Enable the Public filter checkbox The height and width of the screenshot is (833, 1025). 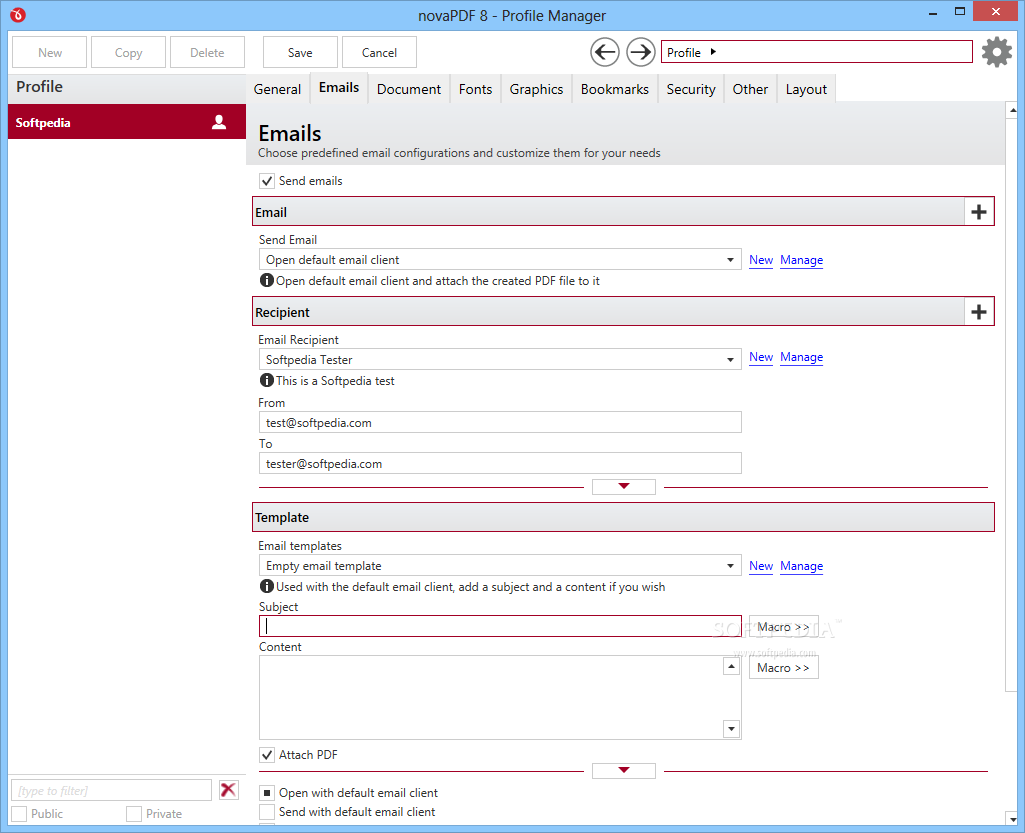pyautogui.click(x=20, y=814)
